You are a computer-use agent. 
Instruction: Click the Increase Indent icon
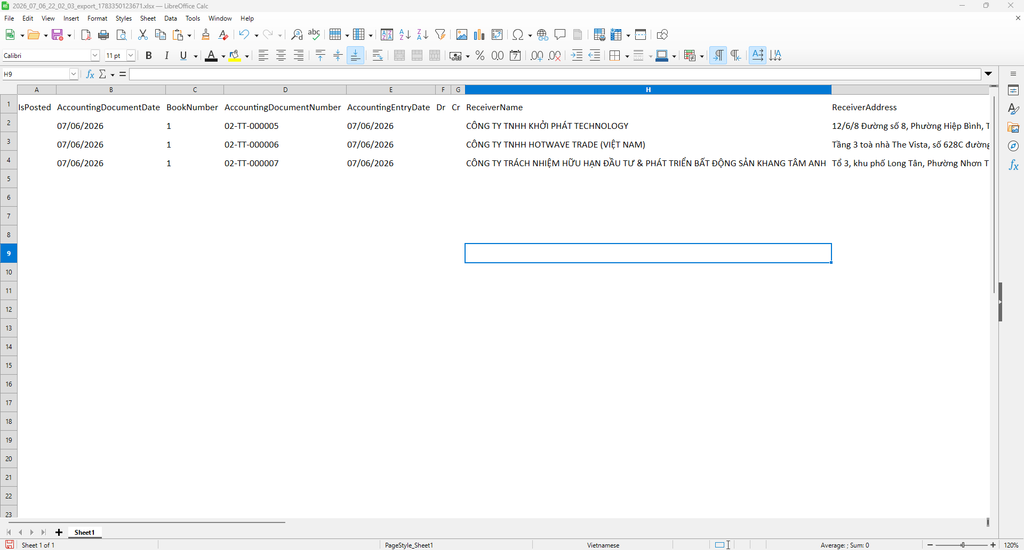click(577, 56)
